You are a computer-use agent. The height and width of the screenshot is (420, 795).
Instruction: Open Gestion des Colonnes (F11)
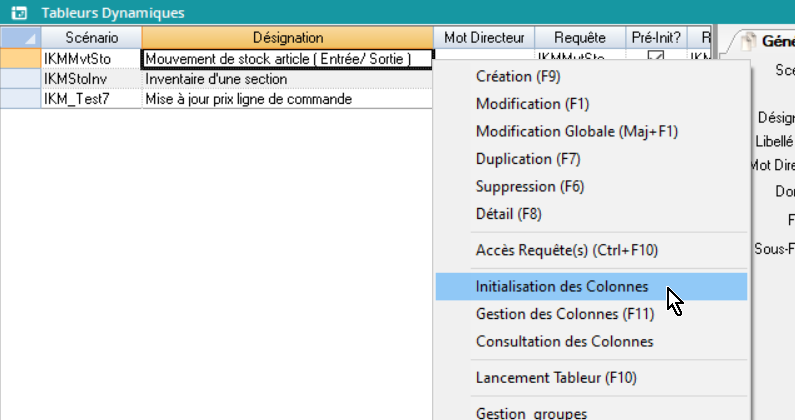(x=564, y=314)
